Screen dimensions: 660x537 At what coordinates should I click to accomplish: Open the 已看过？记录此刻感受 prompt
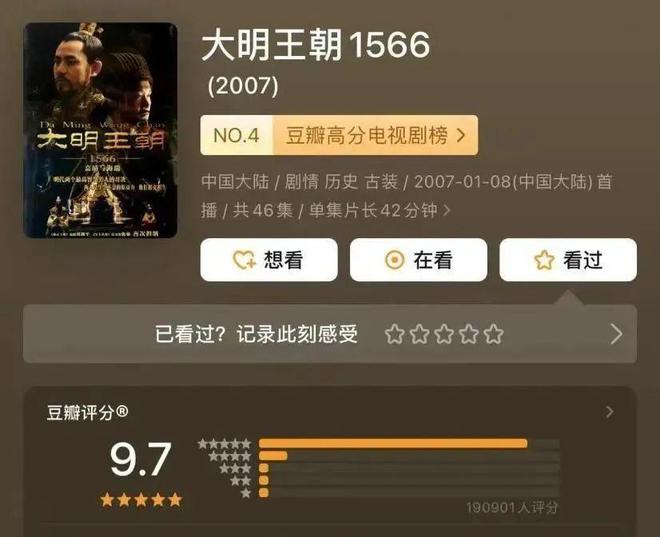tap(330, 334)
